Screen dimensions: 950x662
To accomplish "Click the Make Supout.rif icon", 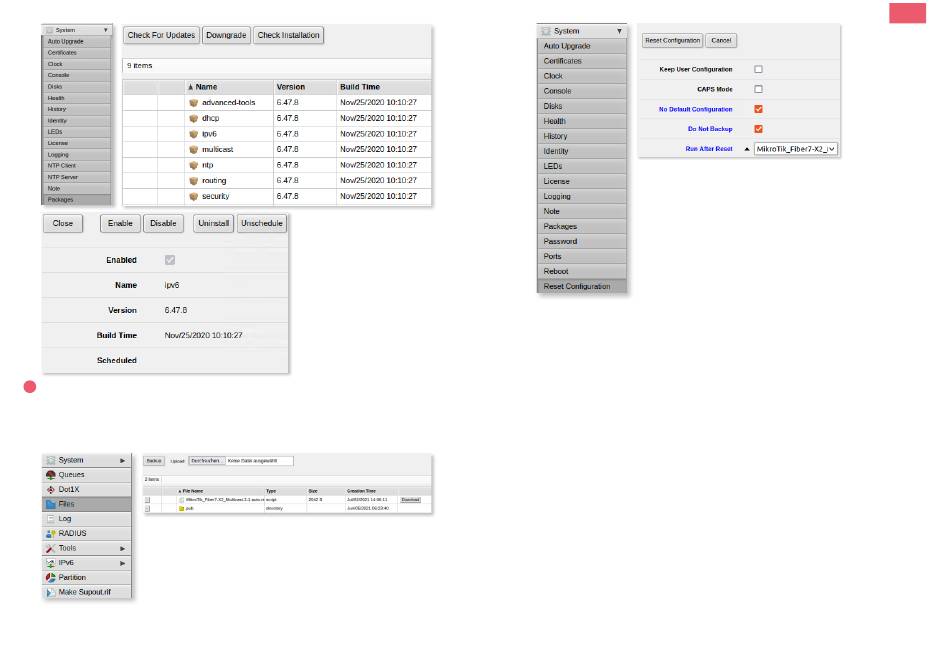I will pyautogui.click(x=50, y=592).
